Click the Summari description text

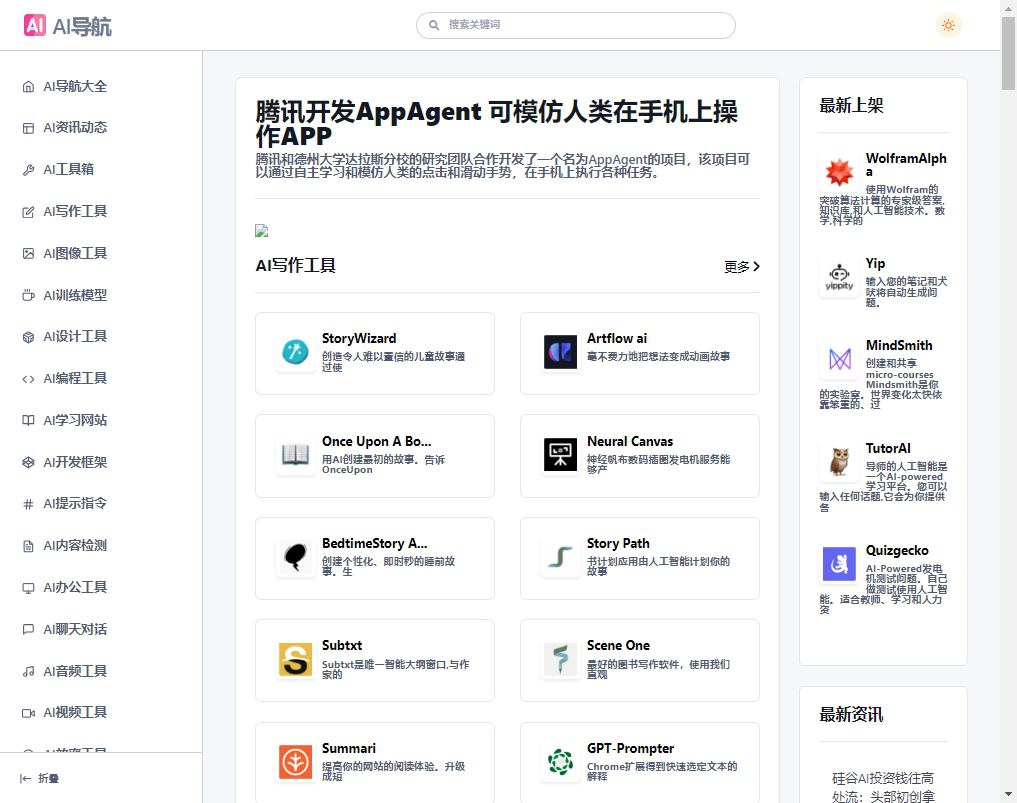pos(393,771)
